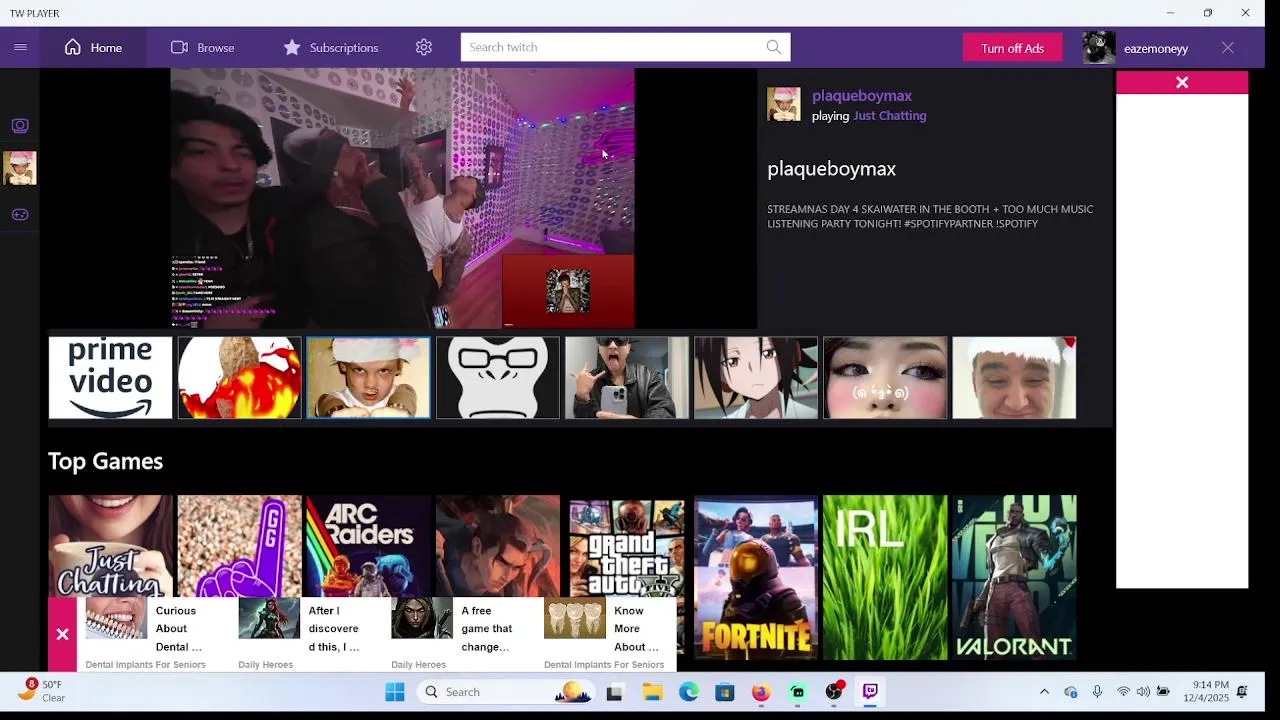Image resolution: width=1280 pixels, height=720 pixels.
Task: Open File Explorer from the taskbar
Action: tap(652, 692)
